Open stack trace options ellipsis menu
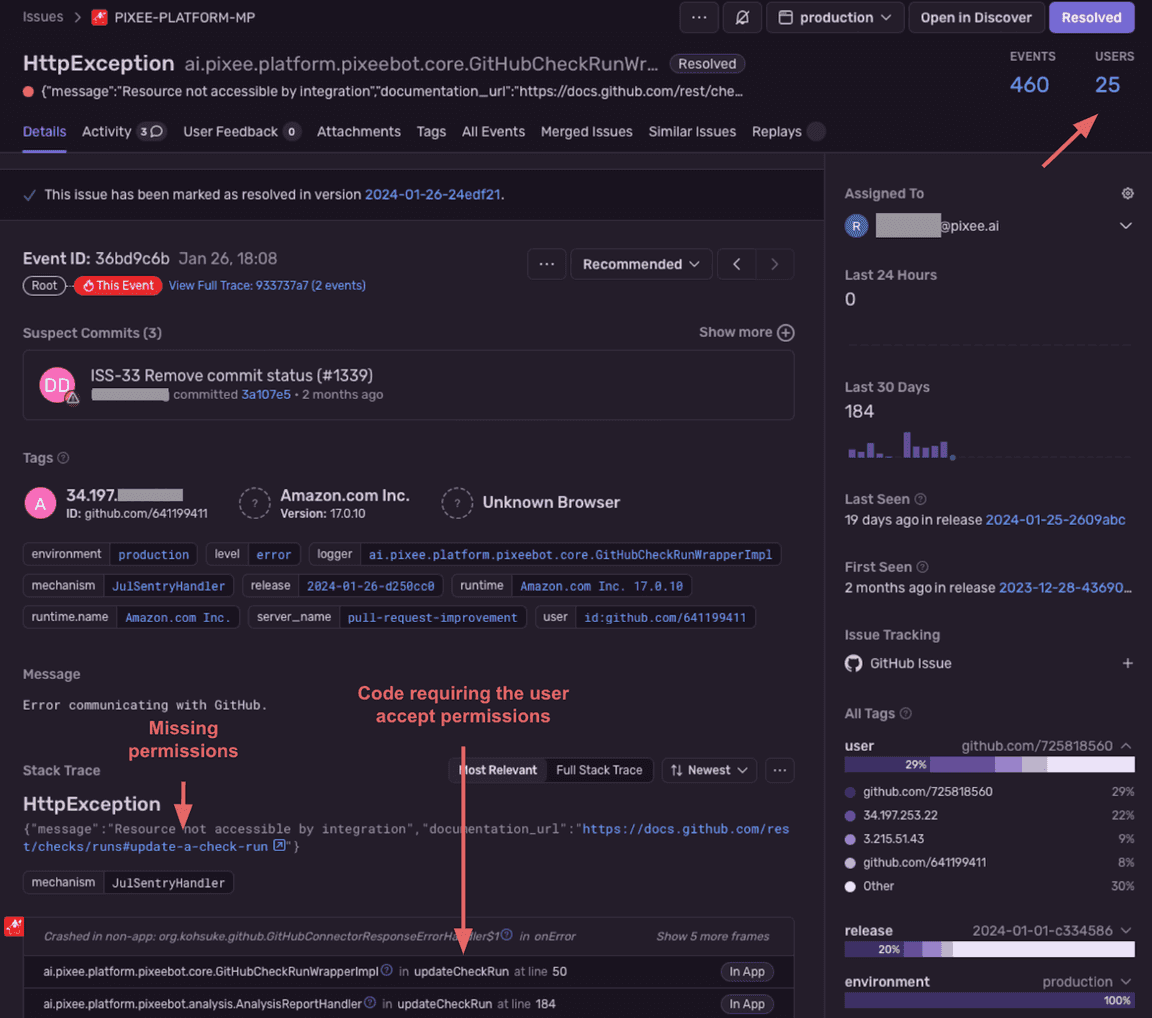1152x1018 pixels. 780,770
